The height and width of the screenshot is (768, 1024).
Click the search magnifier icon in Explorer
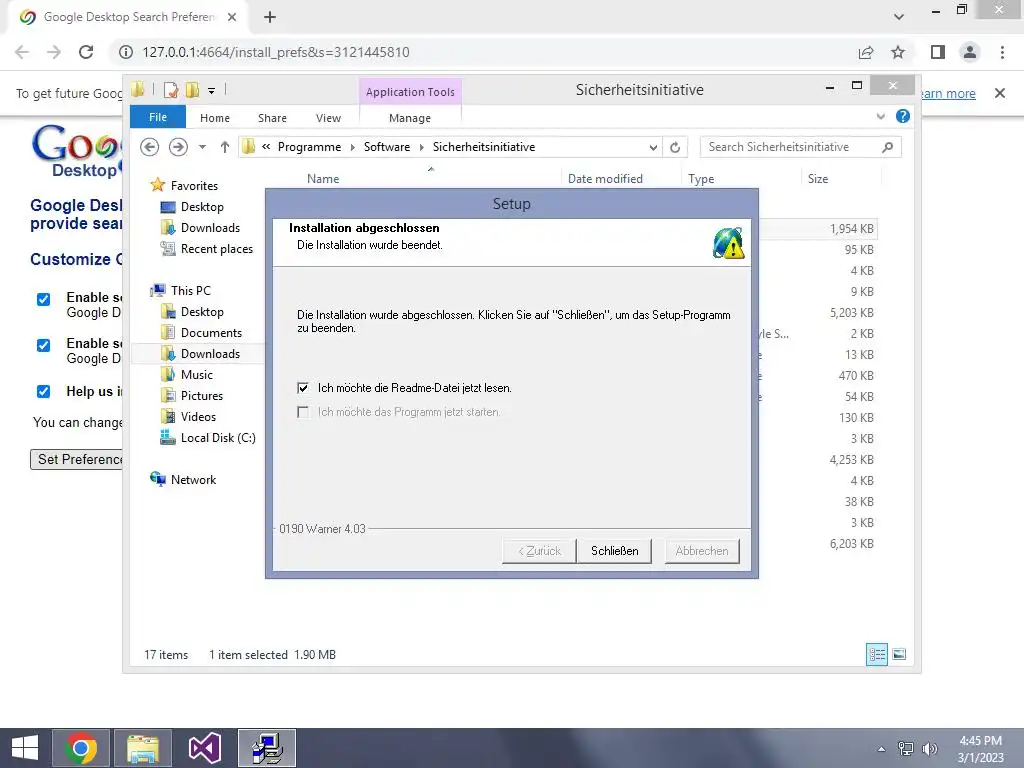click(x=887, y=147)
